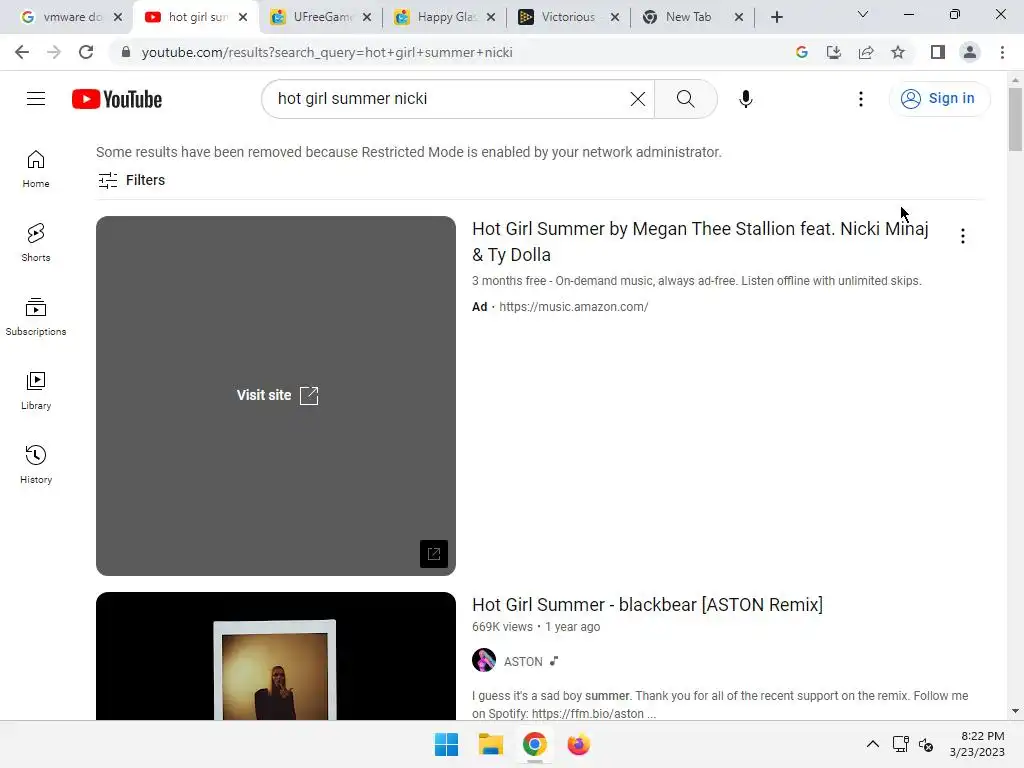Open the three-dot menu for the Amazon ad
Image resolution: width=1024 pixels, height=768 pixels.
[963, 236]
